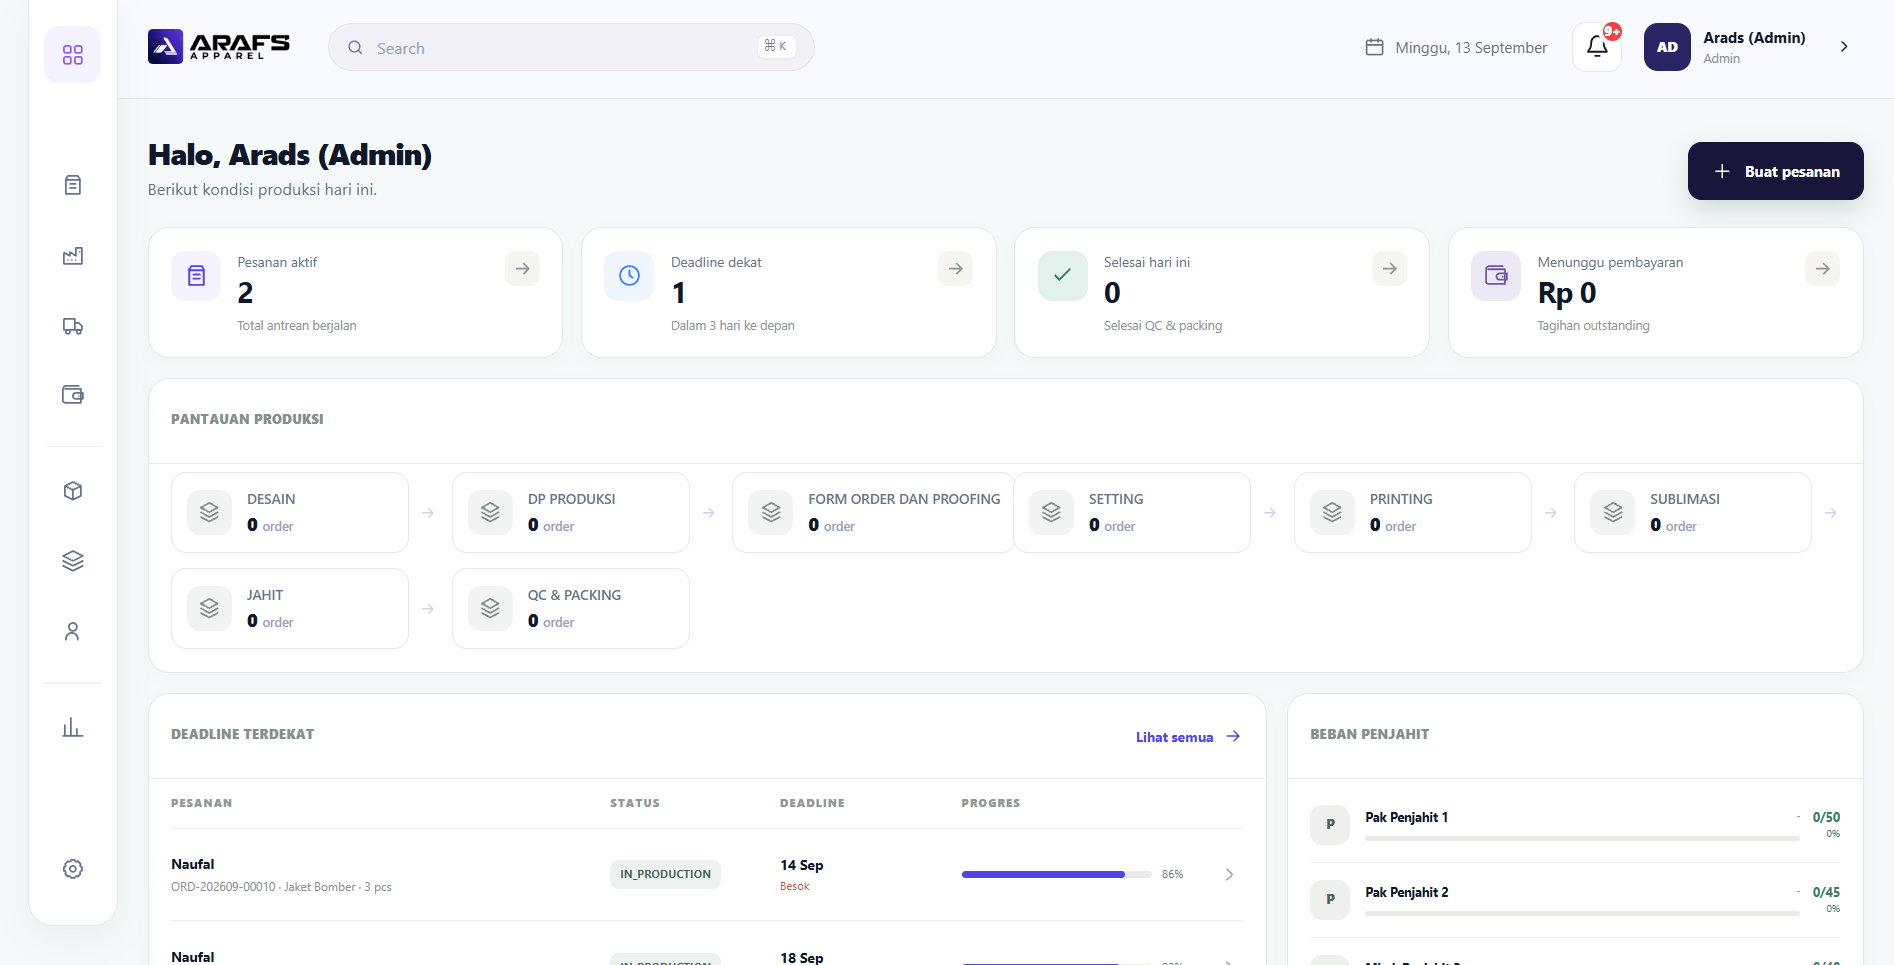
Task: Open the bar chart reports icon in sidebar
Action: 73,727
